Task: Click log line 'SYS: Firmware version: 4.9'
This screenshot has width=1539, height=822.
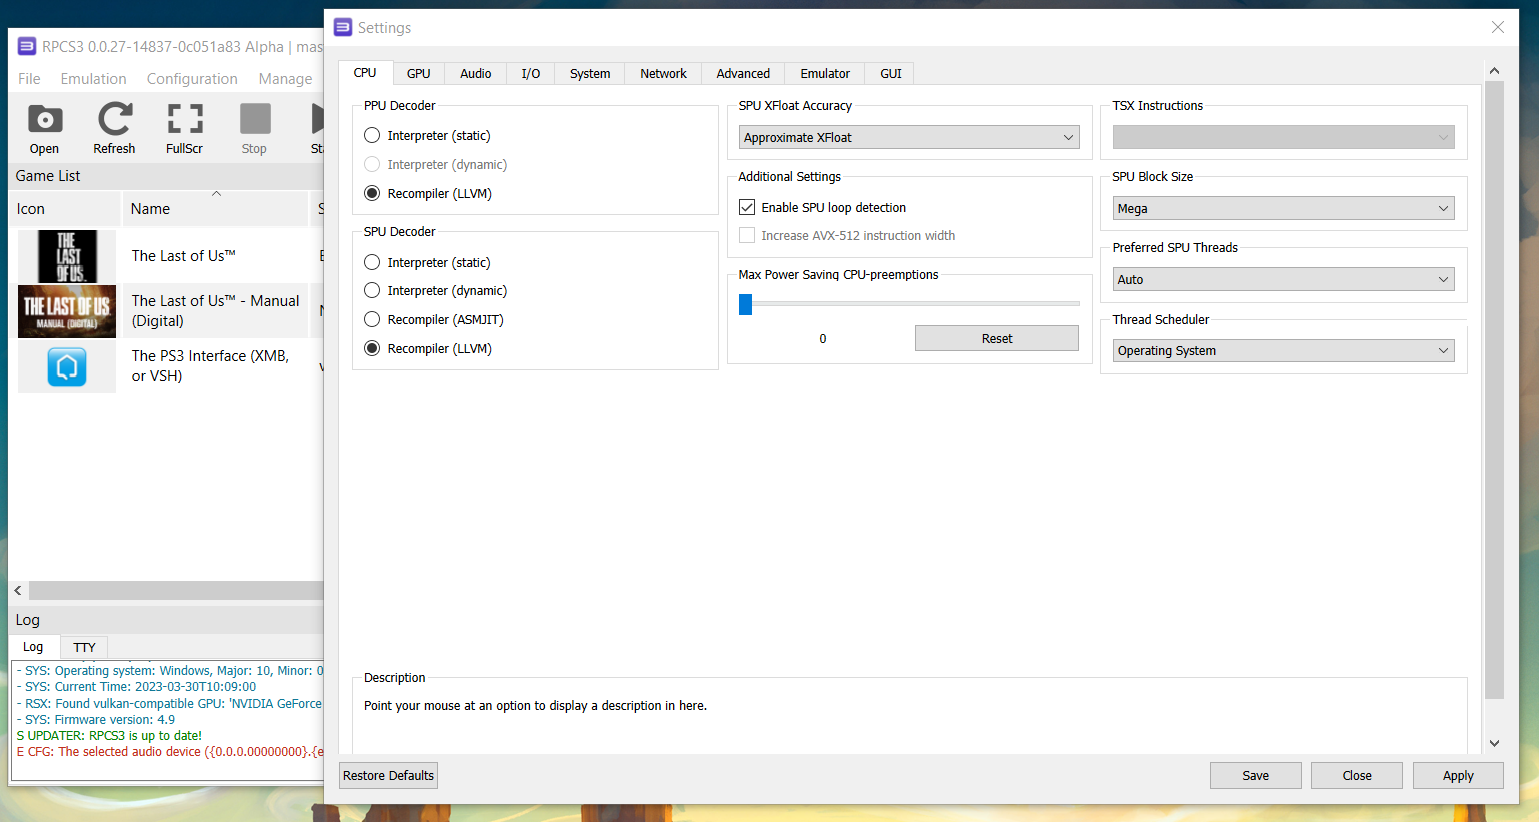Action: pyautogui.click(x=96, y=719)
